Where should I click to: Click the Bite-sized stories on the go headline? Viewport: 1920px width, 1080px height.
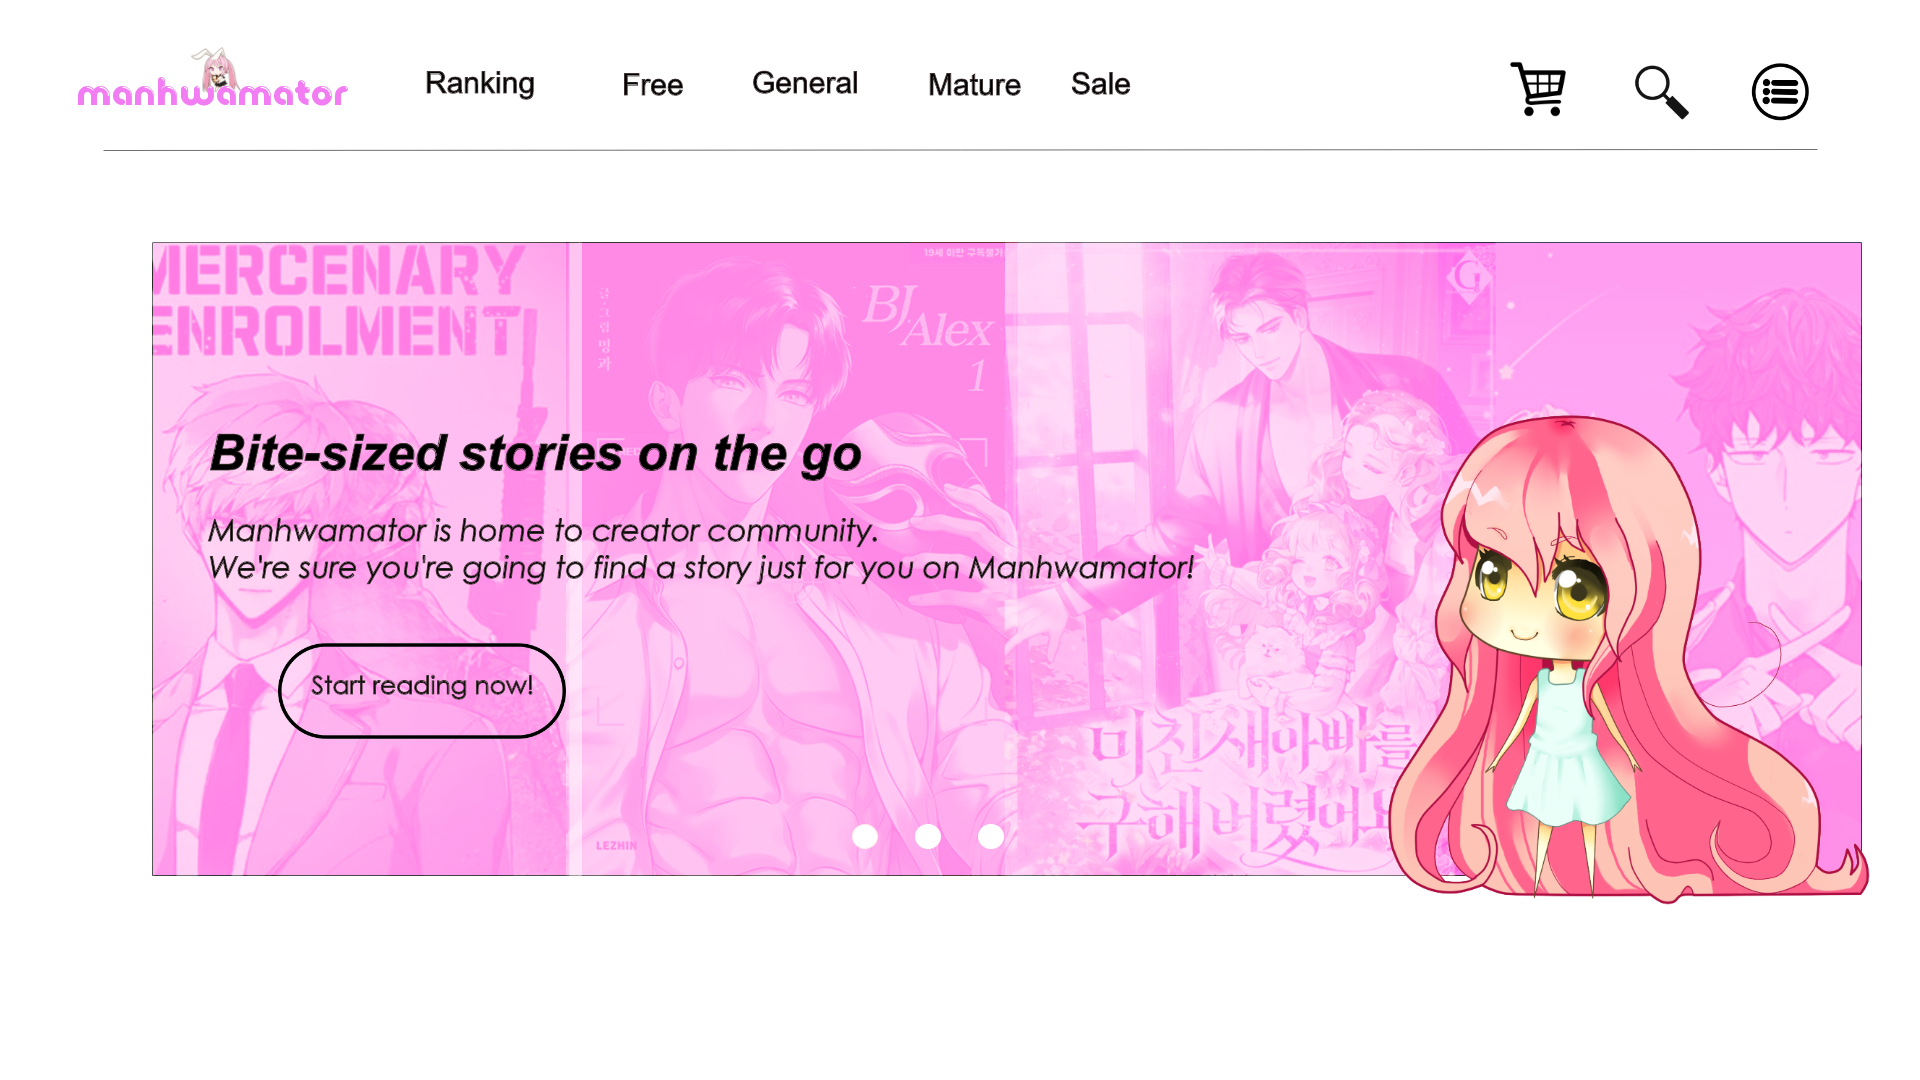[536, 455]
